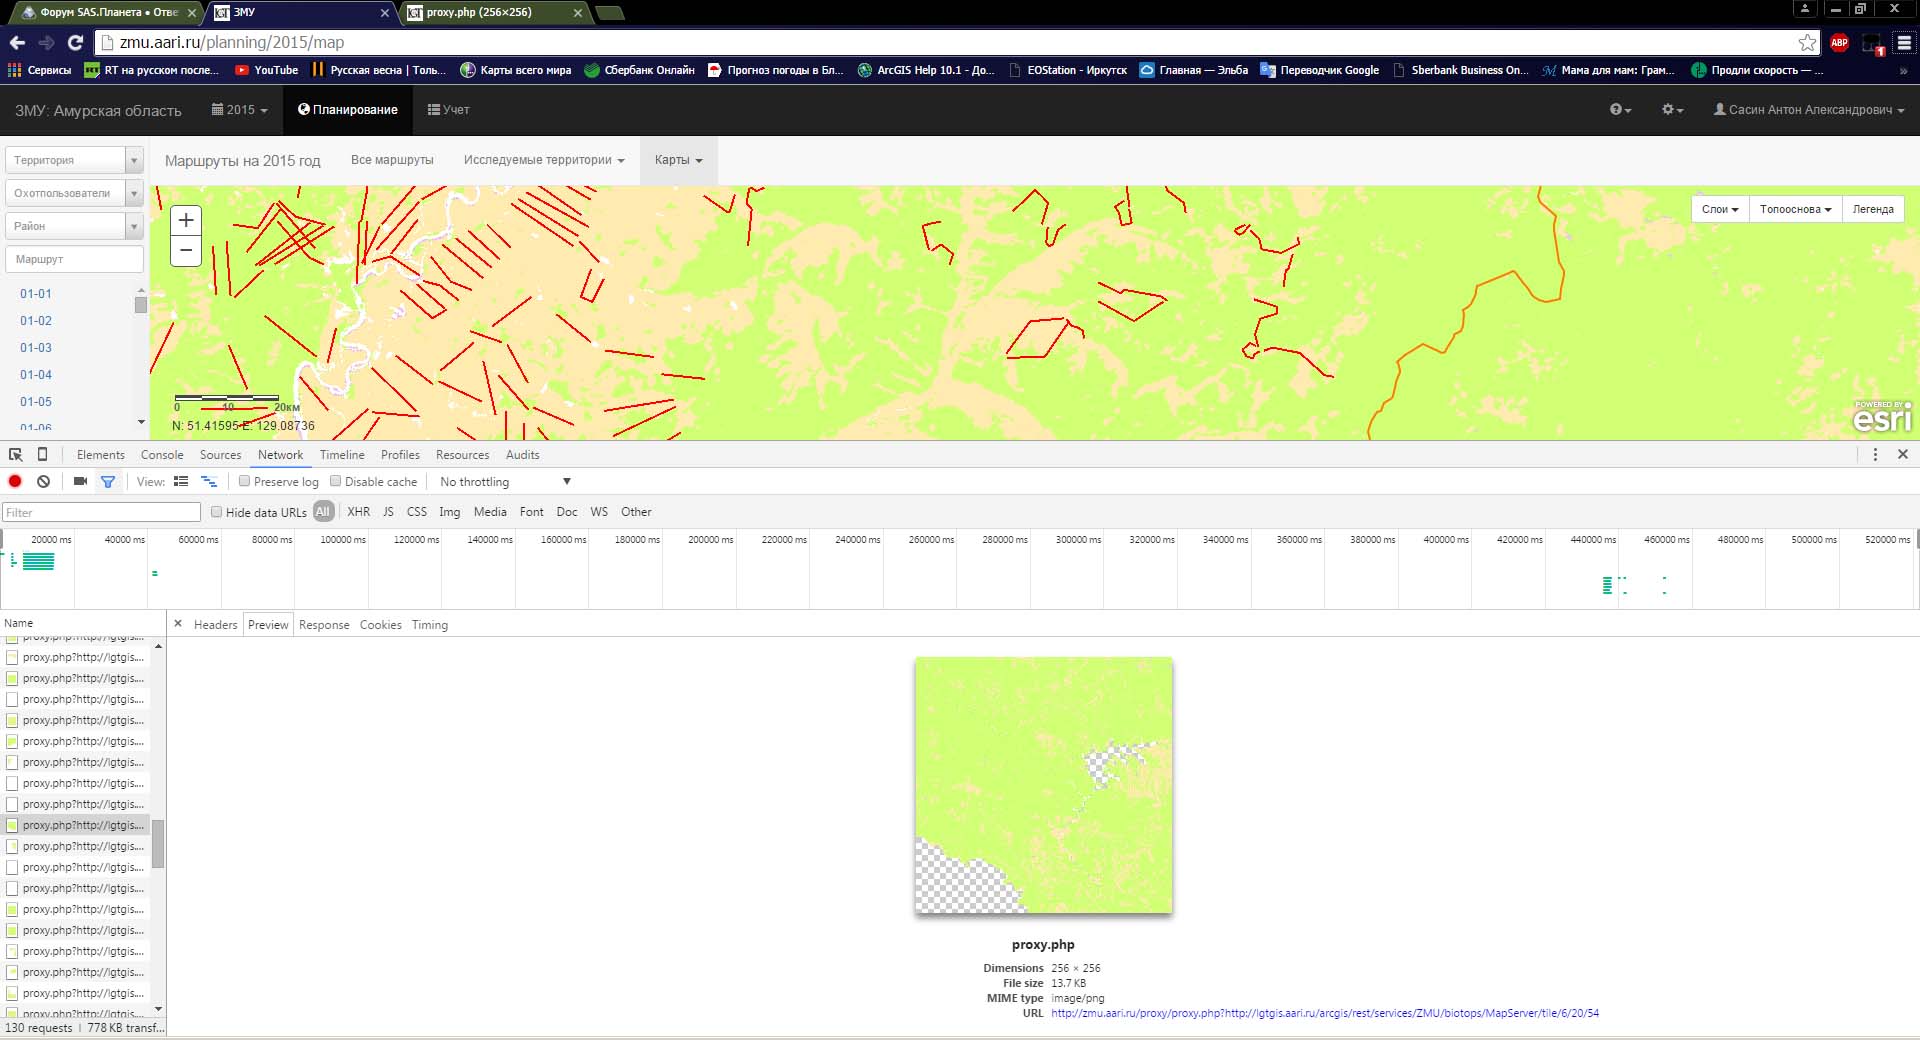Image resolution: width=1920 pixels, height=1040 pixels.
Task: Reload the page with browser refresh button
Action: coord(75,42)
